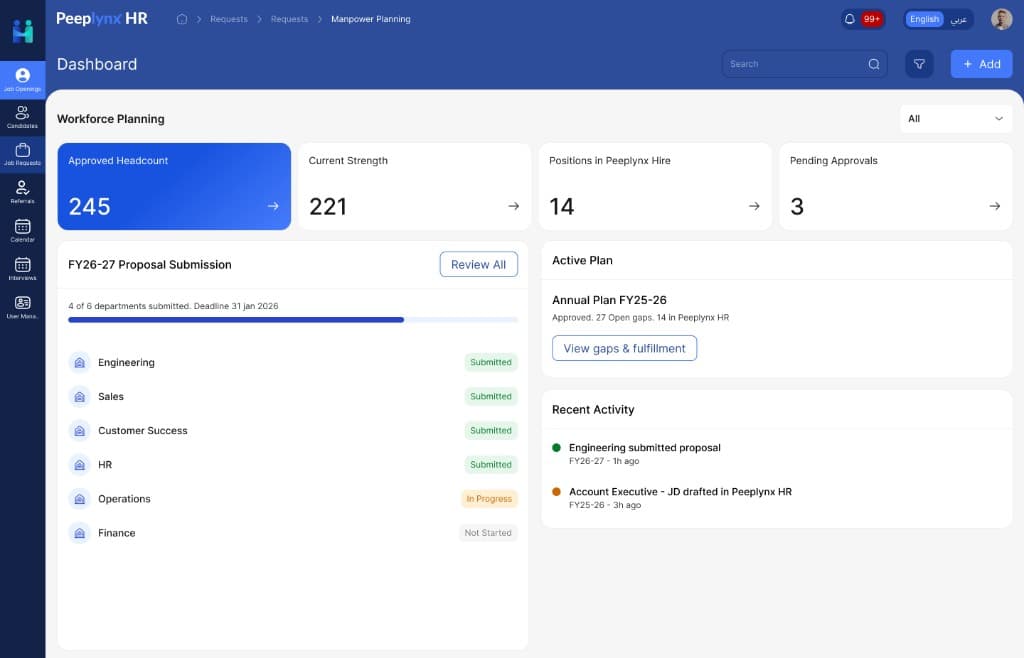Click HR Submitted status badge

point(490,465)
